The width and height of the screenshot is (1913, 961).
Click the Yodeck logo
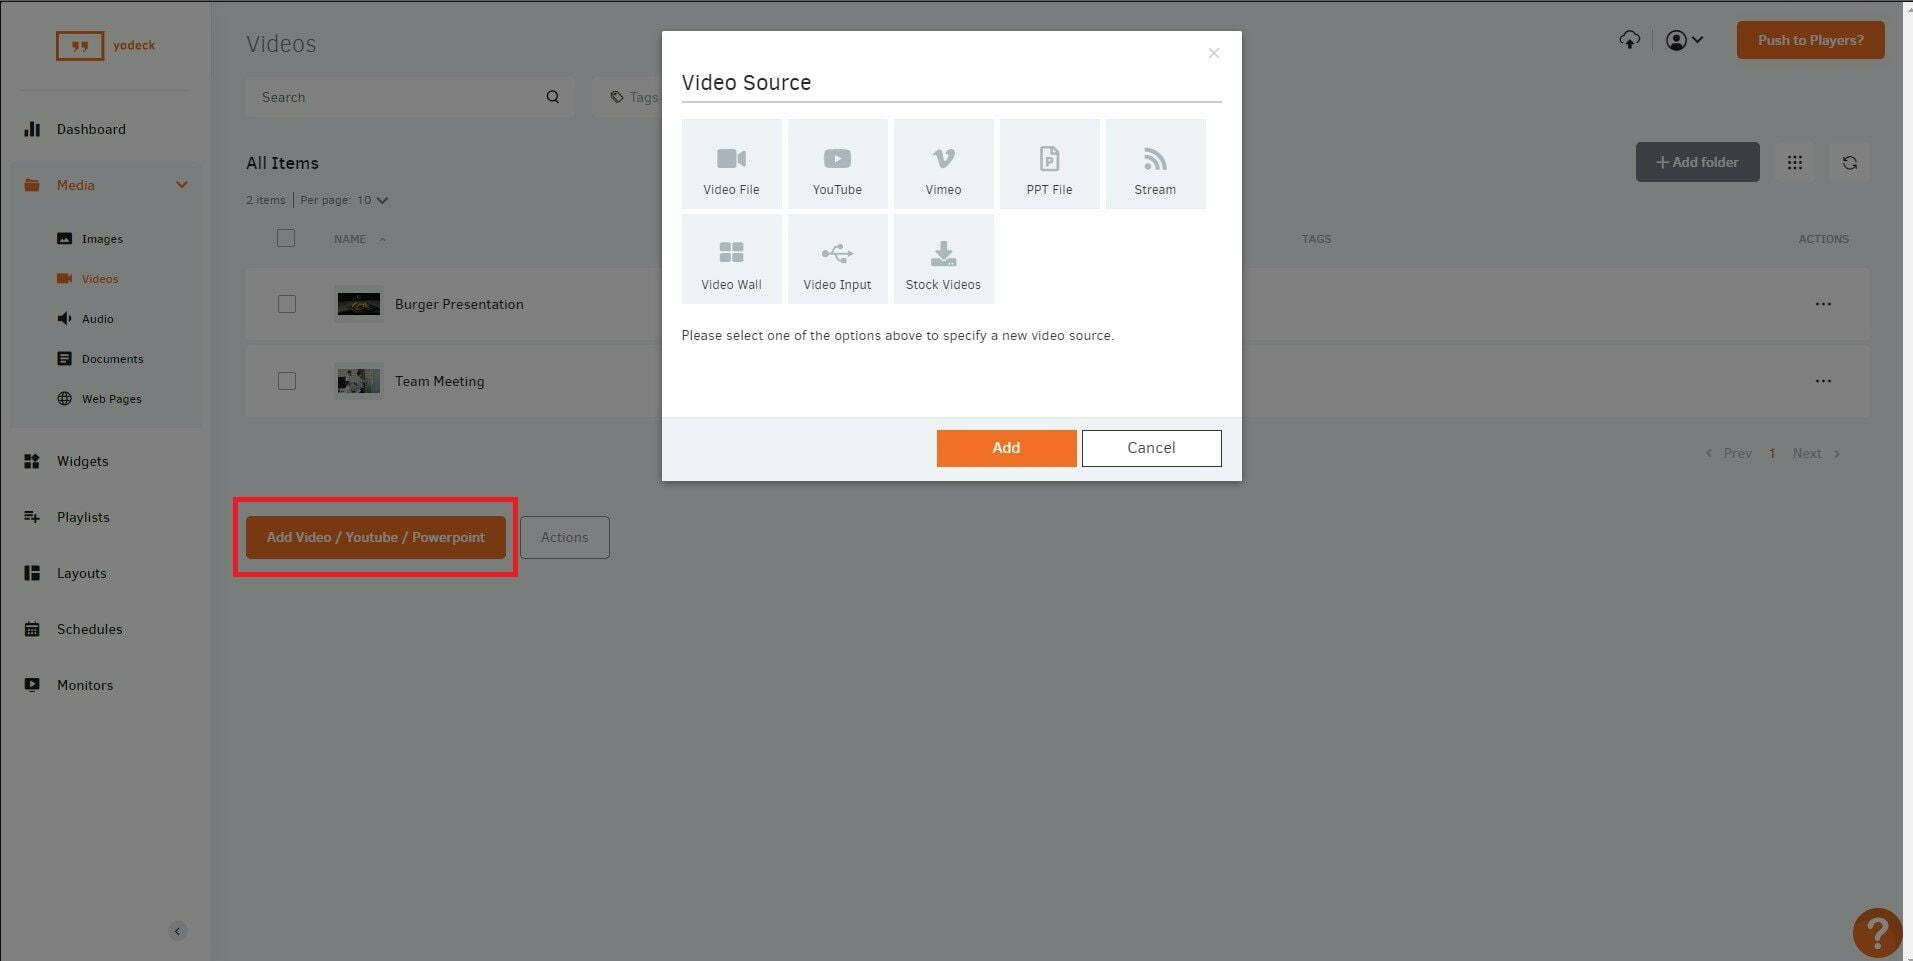[x=105, y=45]
